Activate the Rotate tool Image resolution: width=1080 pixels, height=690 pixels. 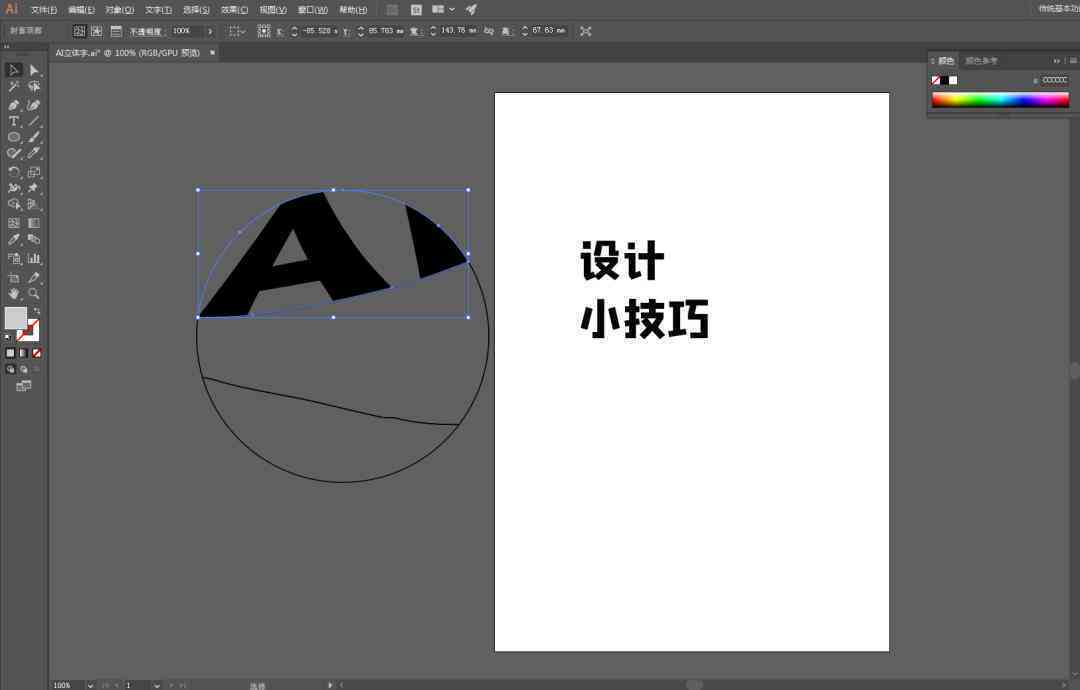coord(13,172)
